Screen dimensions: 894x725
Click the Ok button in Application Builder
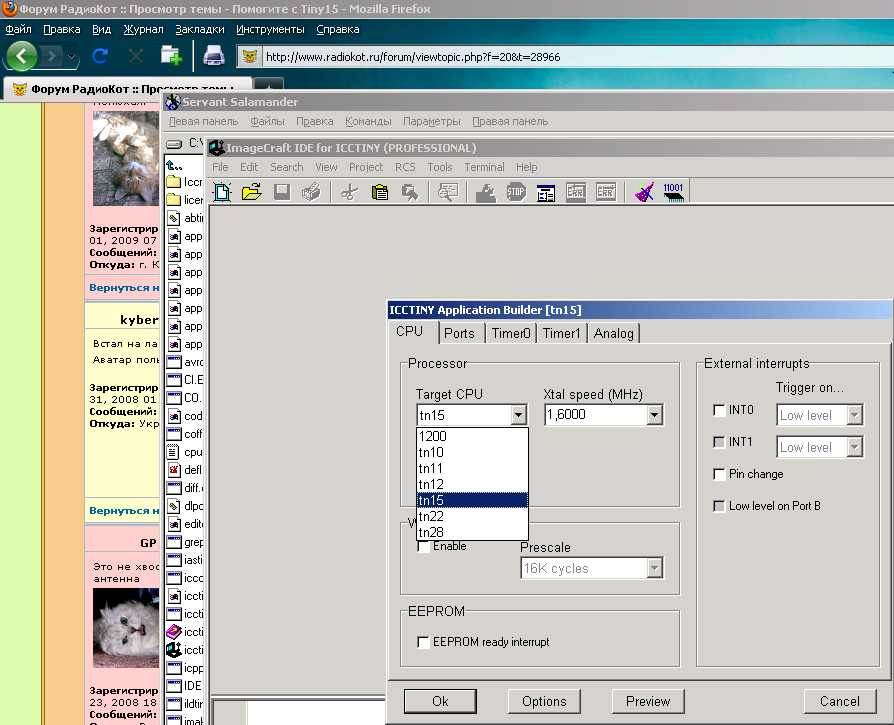click(440, 701)
